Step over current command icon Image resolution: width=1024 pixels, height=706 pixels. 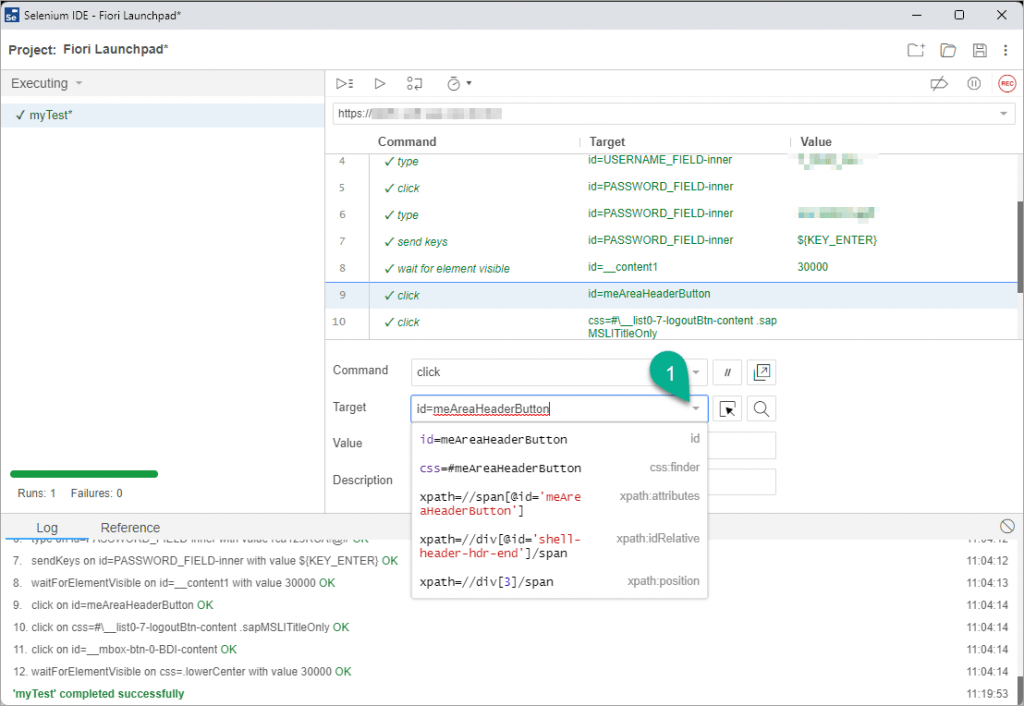coord(415,84)
